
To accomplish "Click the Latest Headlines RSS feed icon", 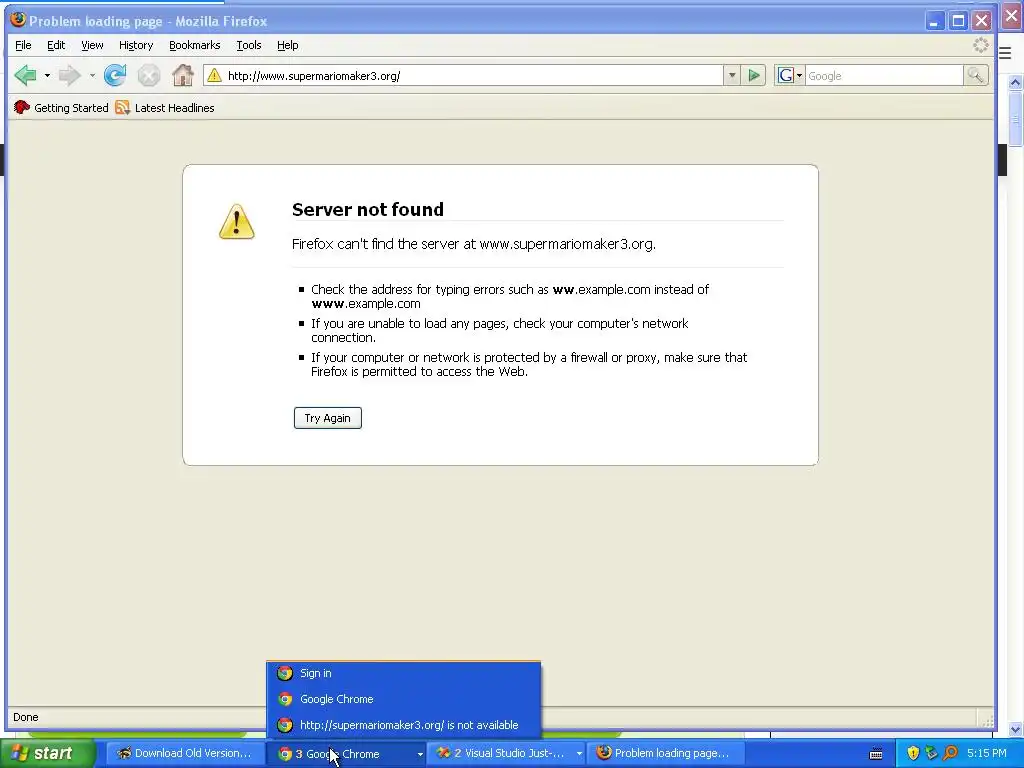I will click(x=122, y=108).
